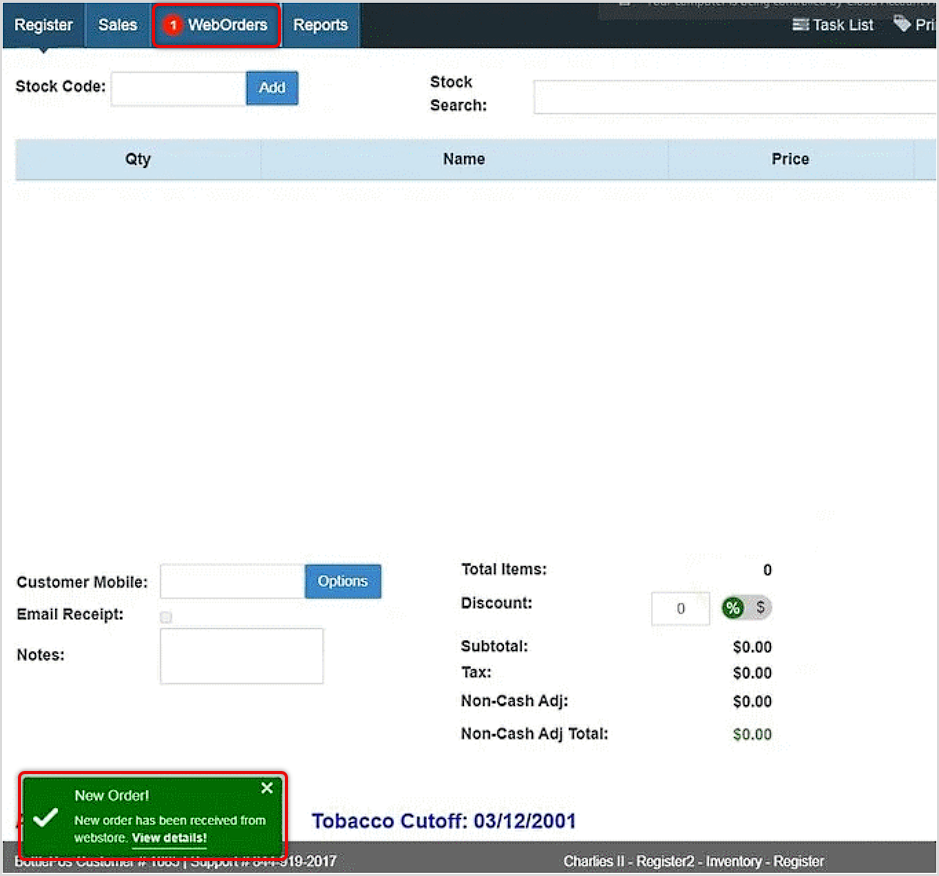Click the View details link in the notification

(169, 838)
